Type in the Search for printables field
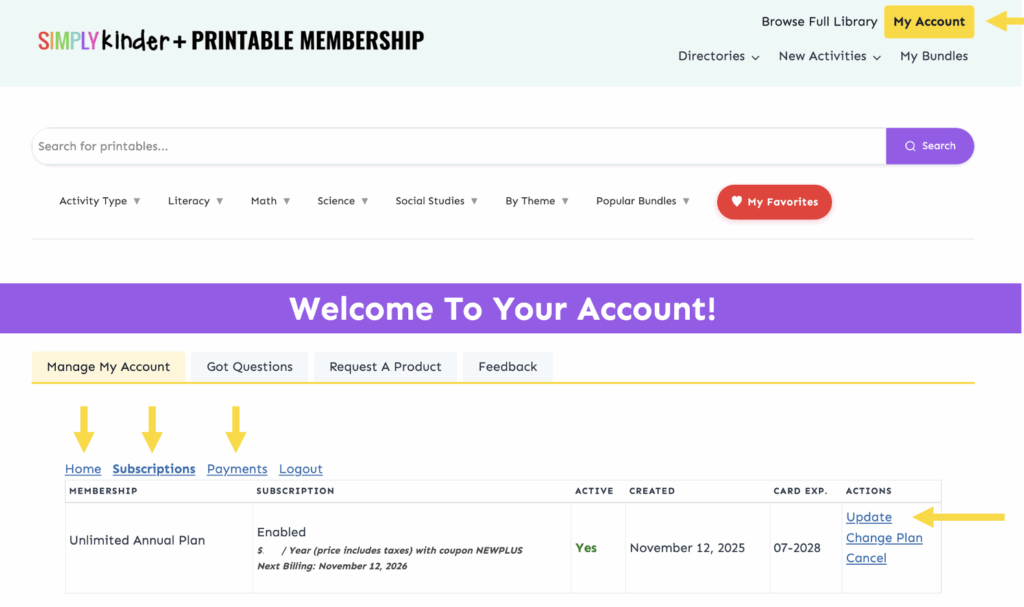 [458, 146]
